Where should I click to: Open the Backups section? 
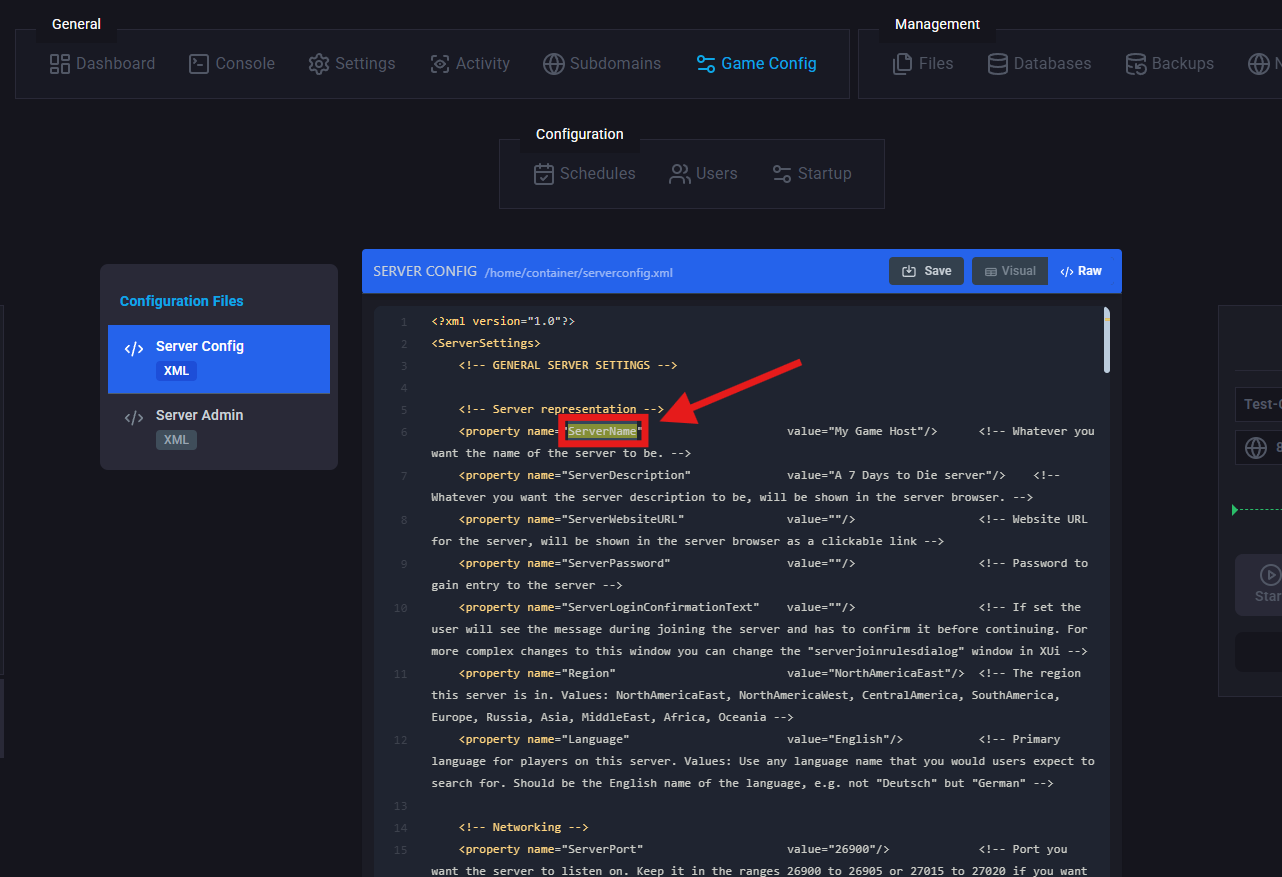pyautogui.click(x=1169, y=64)
